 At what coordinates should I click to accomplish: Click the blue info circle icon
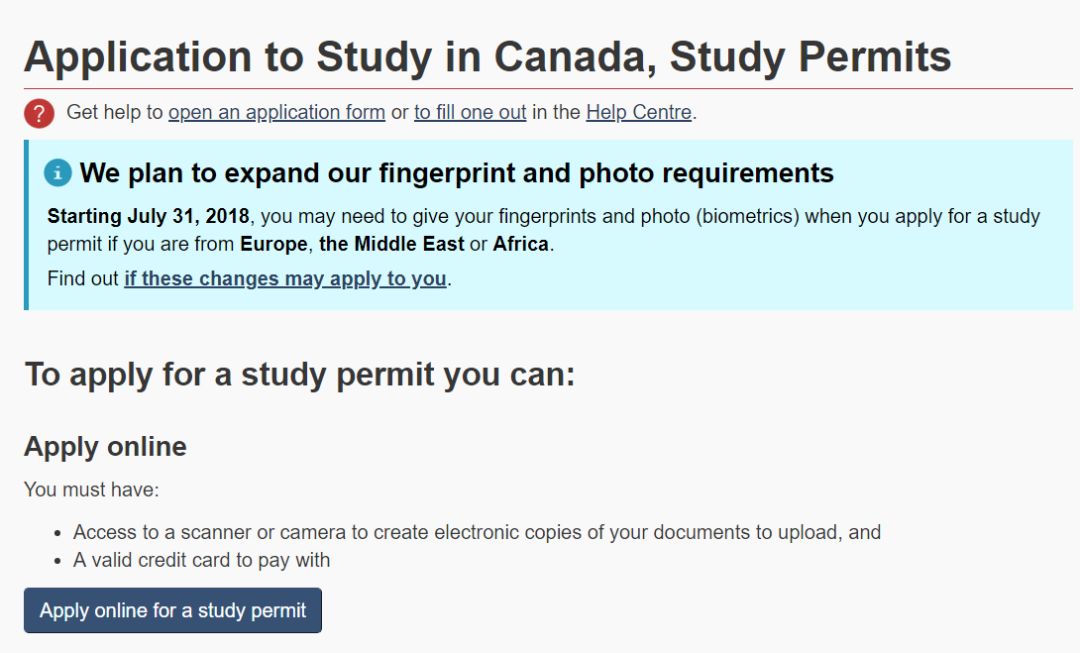tap(58, 173)
